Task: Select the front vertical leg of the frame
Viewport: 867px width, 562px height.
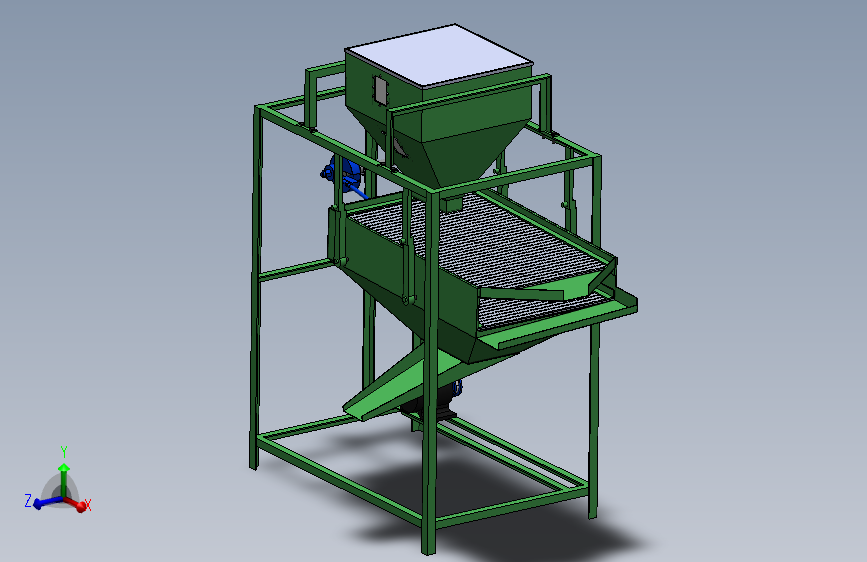Action: tap(430, 371)
